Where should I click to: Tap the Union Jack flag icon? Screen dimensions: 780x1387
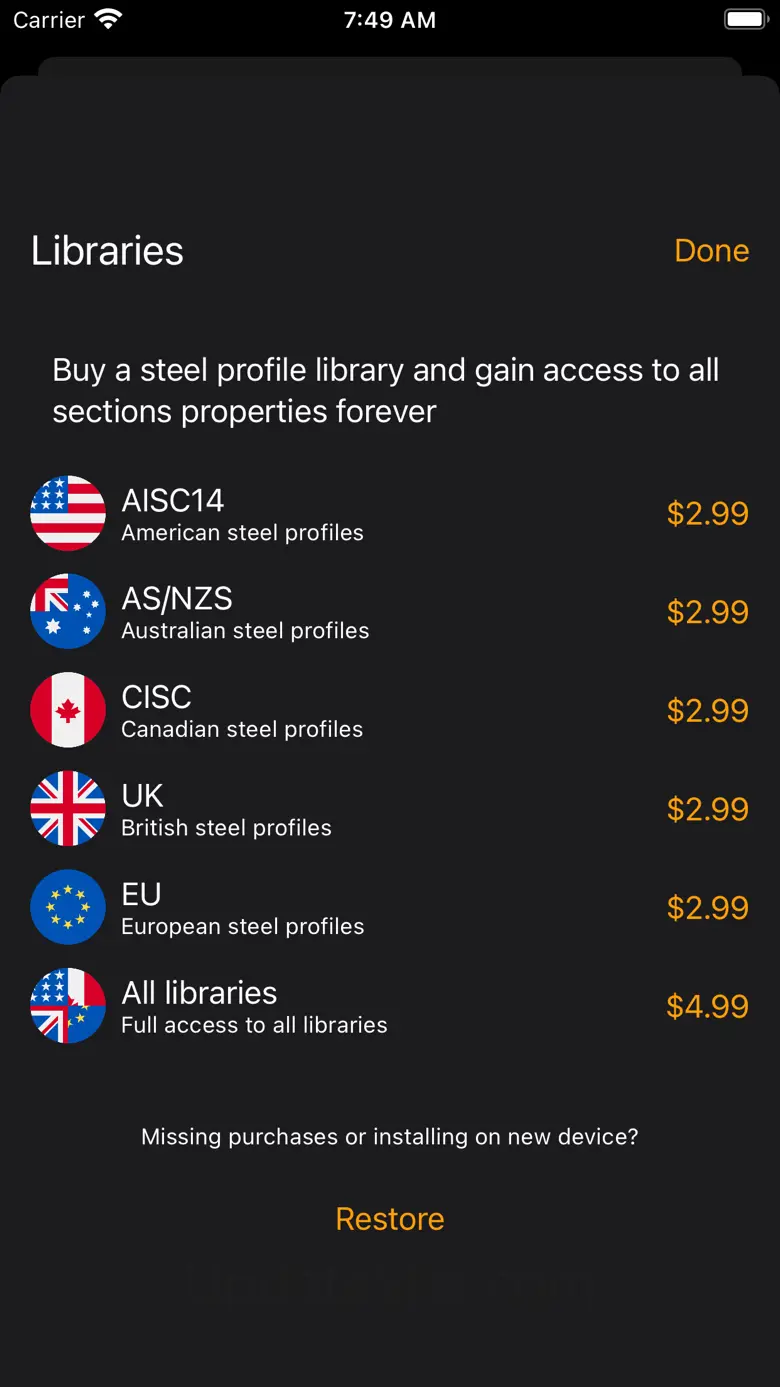coord(68,809)
